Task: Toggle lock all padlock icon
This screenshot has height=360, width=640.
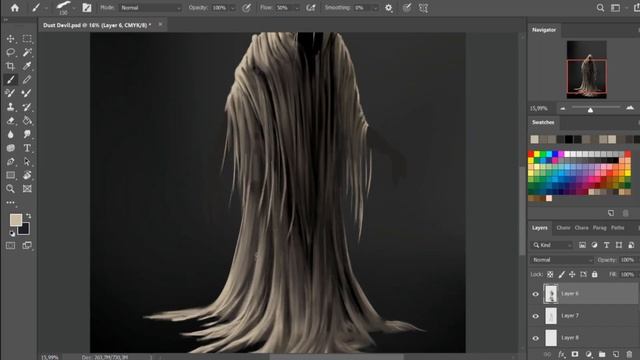Action: click(x=595, y=275)
